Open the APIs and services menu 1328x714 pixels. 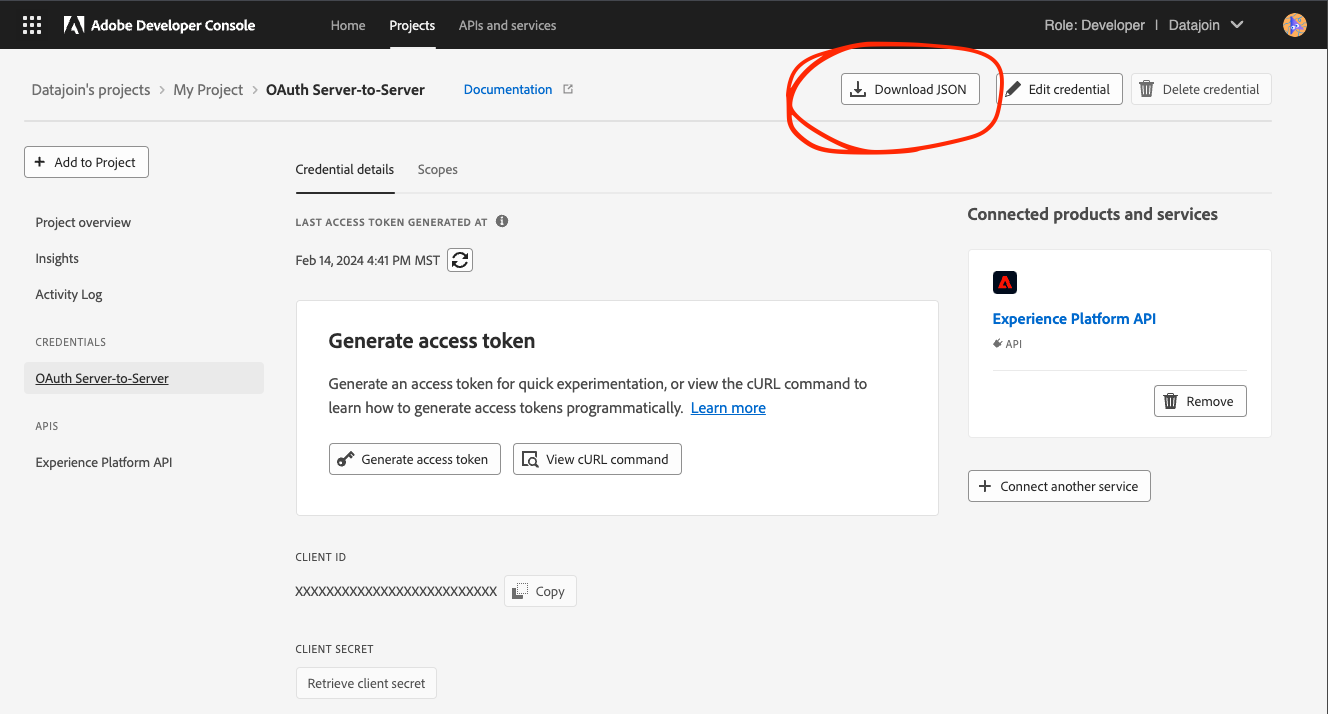point(507,25)
